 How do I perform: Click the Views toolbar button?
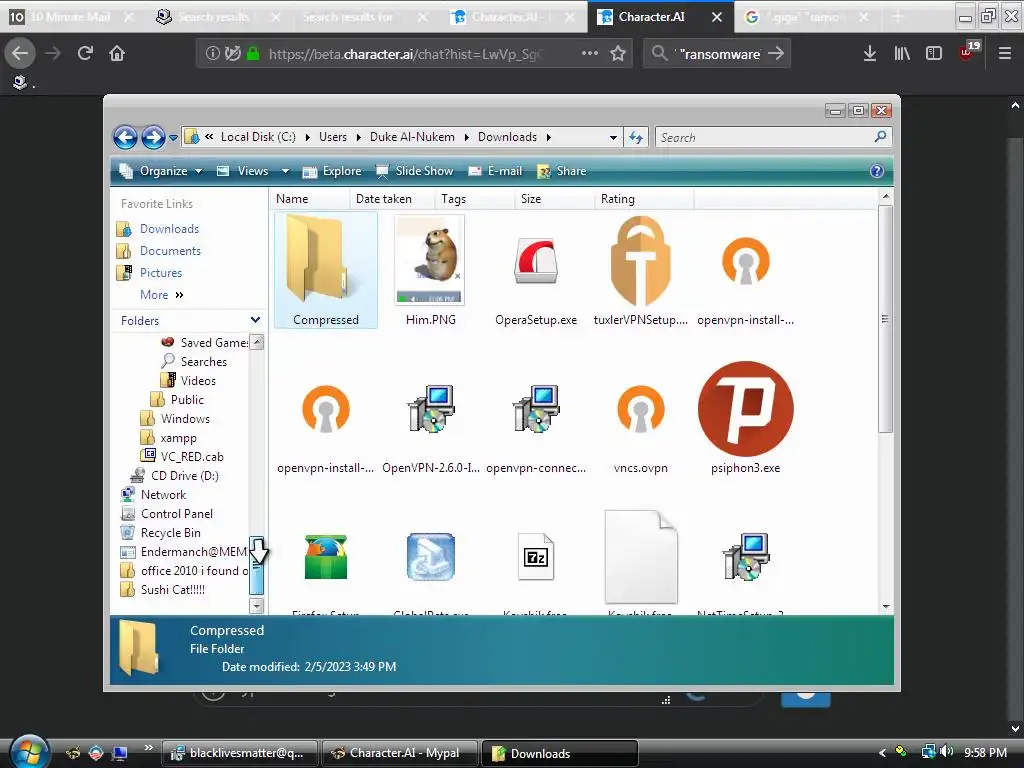tap(243, 171)
